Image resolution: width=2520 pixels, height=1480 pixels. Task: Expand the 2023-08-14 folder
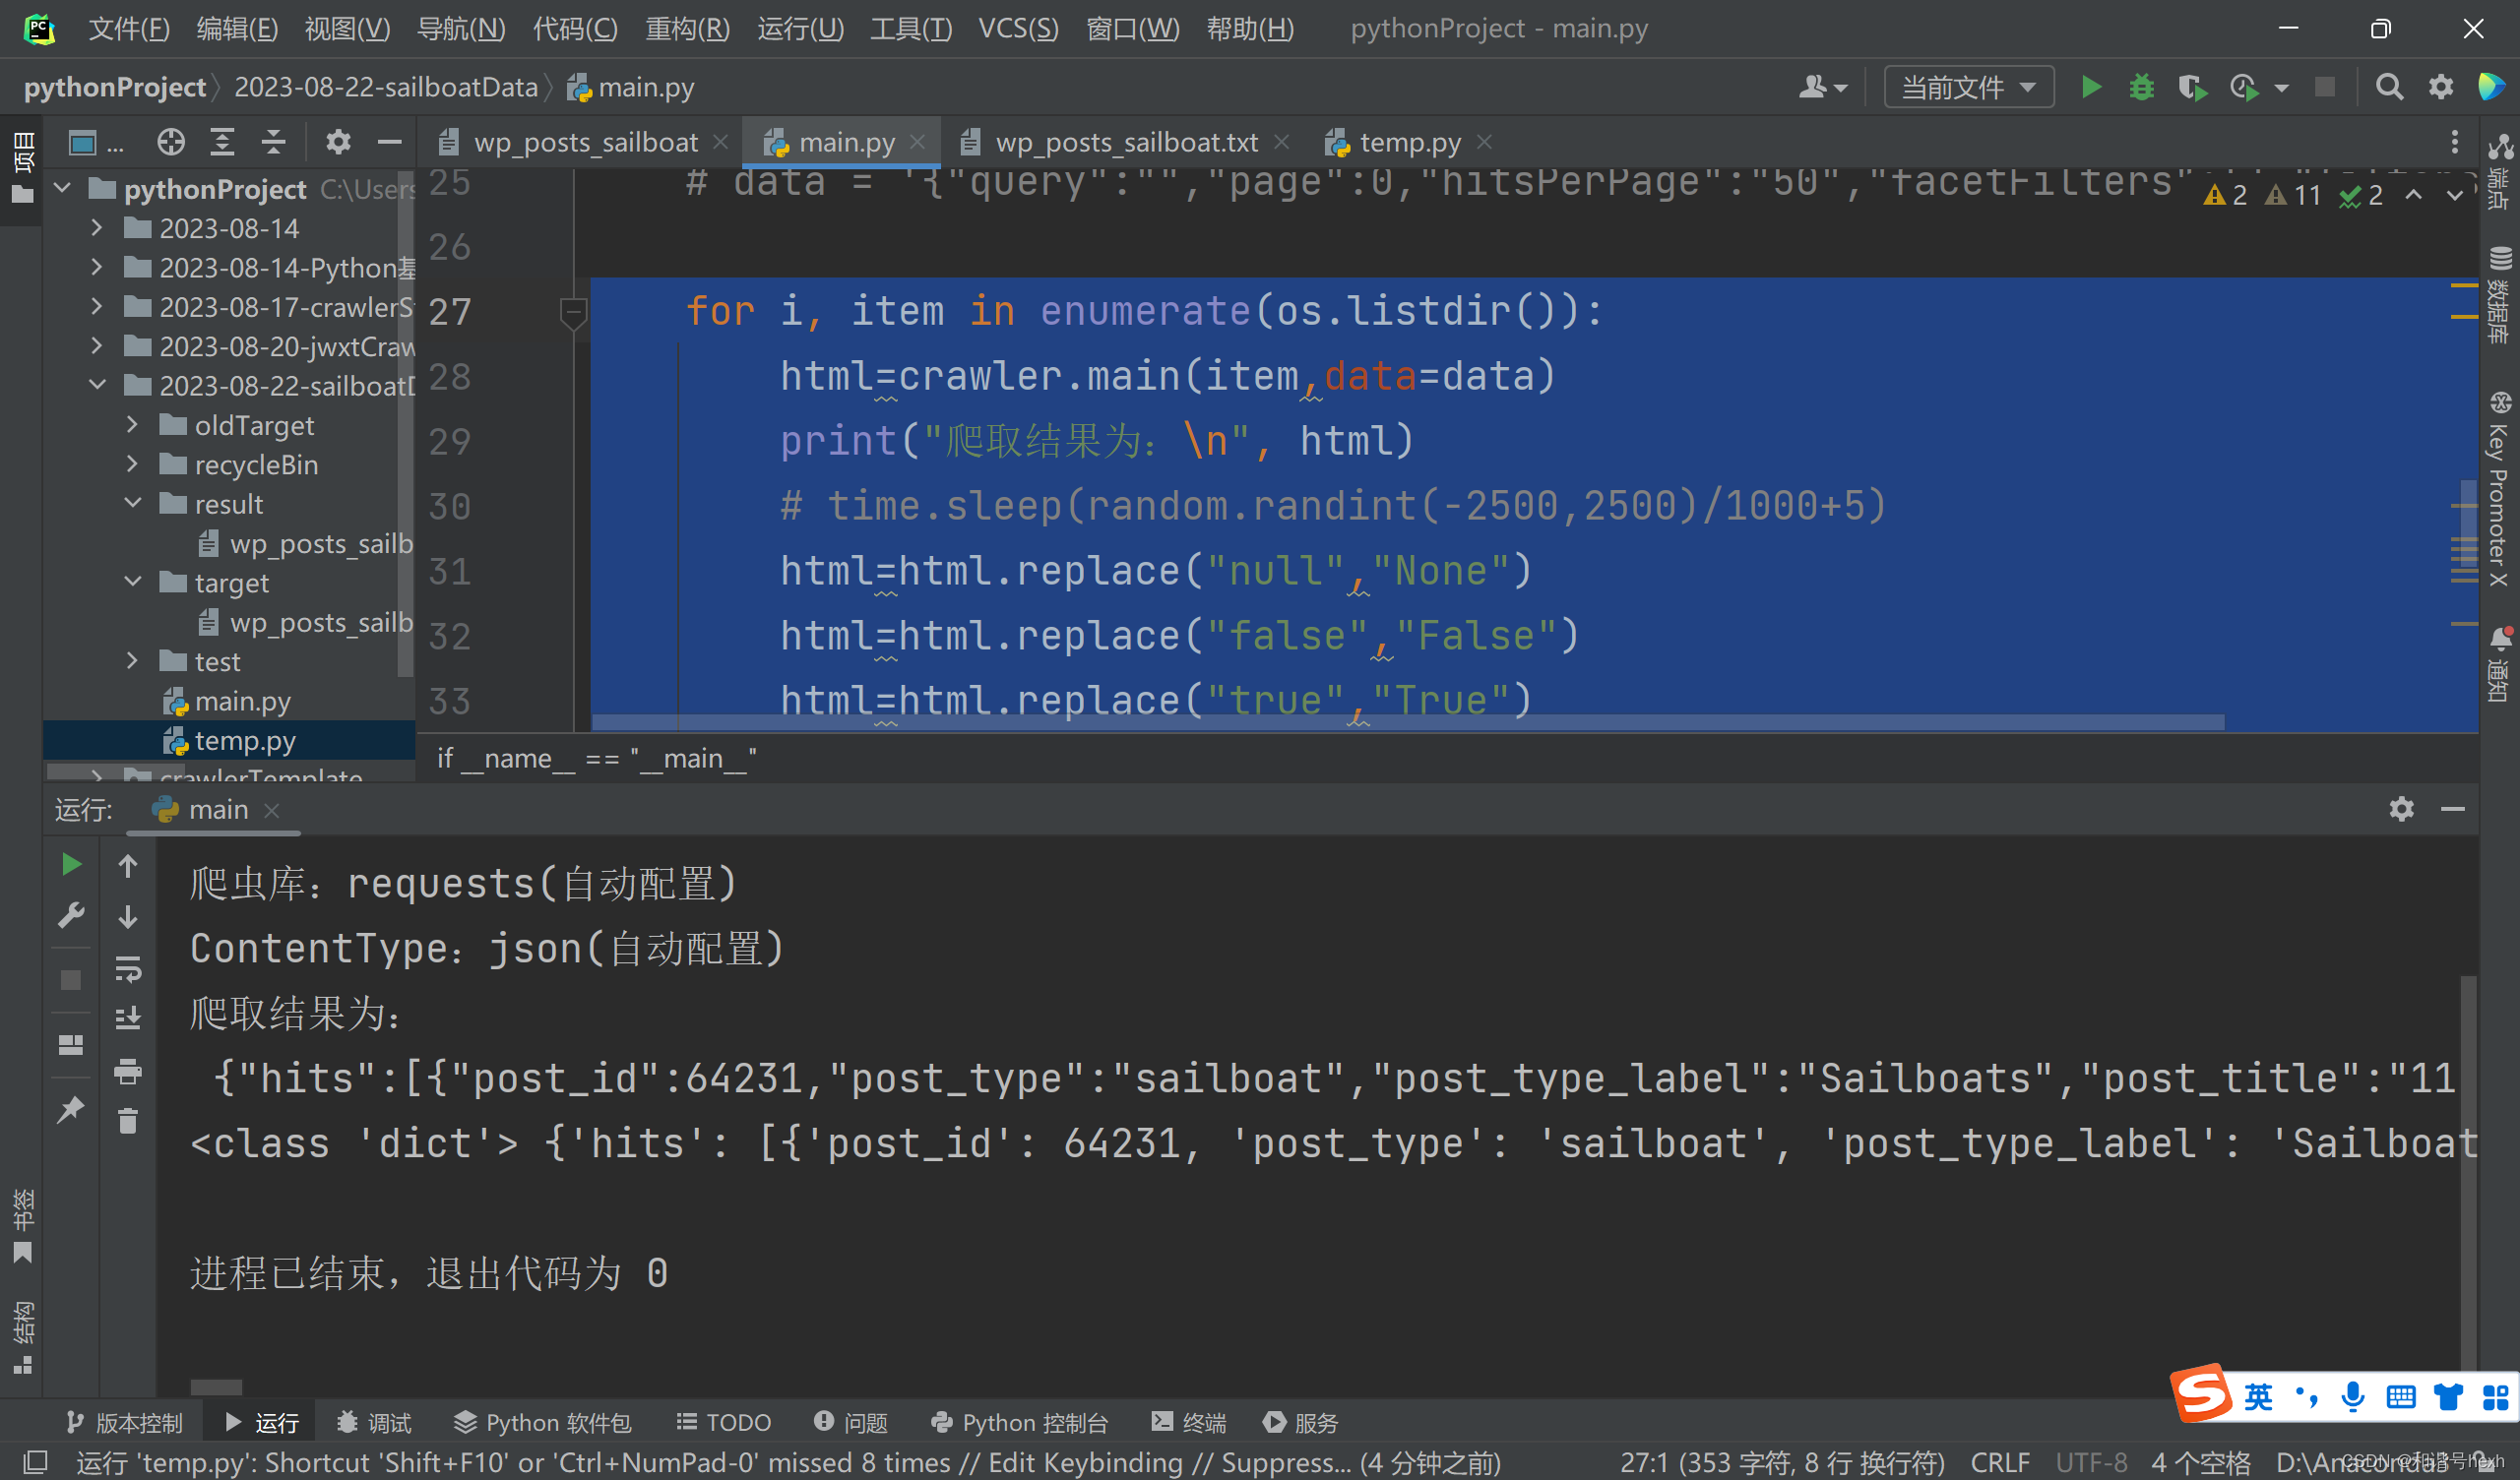(97, 228)
